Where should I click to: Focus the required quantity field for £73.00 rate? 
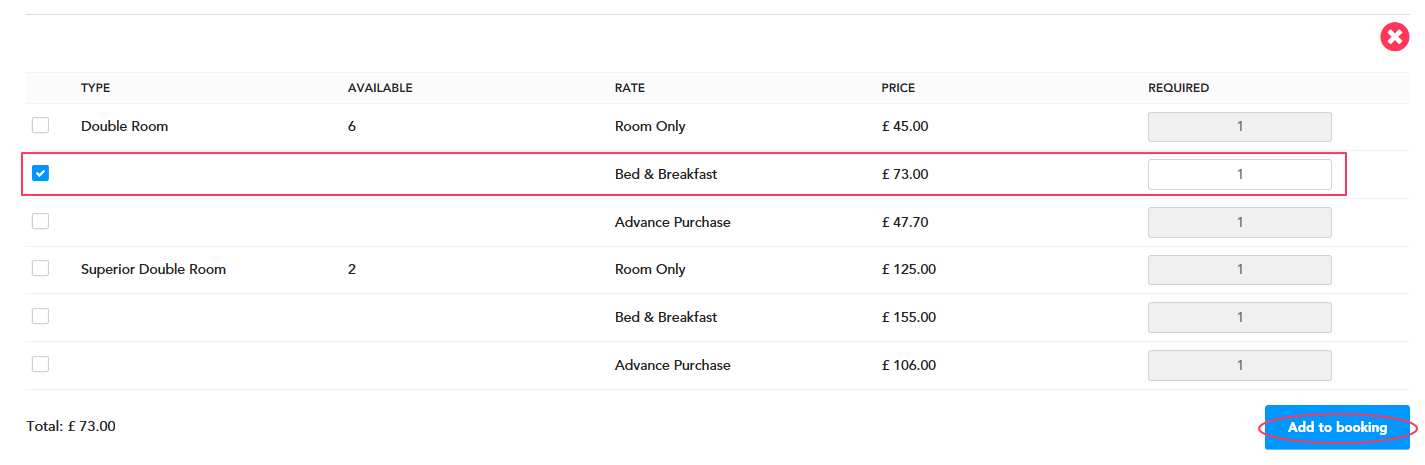pyautogui.click(x=1239, y=174)
